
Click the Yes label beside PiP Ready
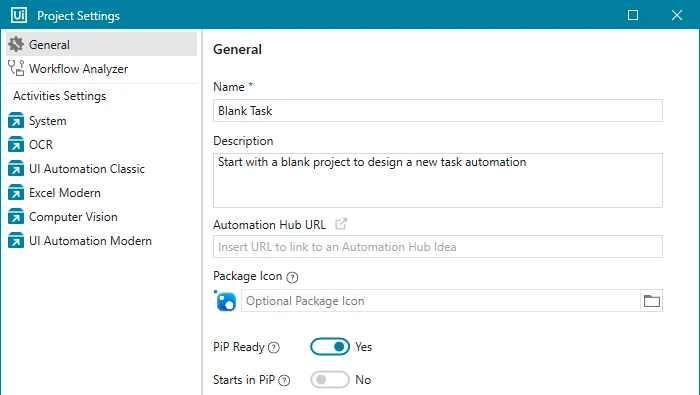point(363,347)
